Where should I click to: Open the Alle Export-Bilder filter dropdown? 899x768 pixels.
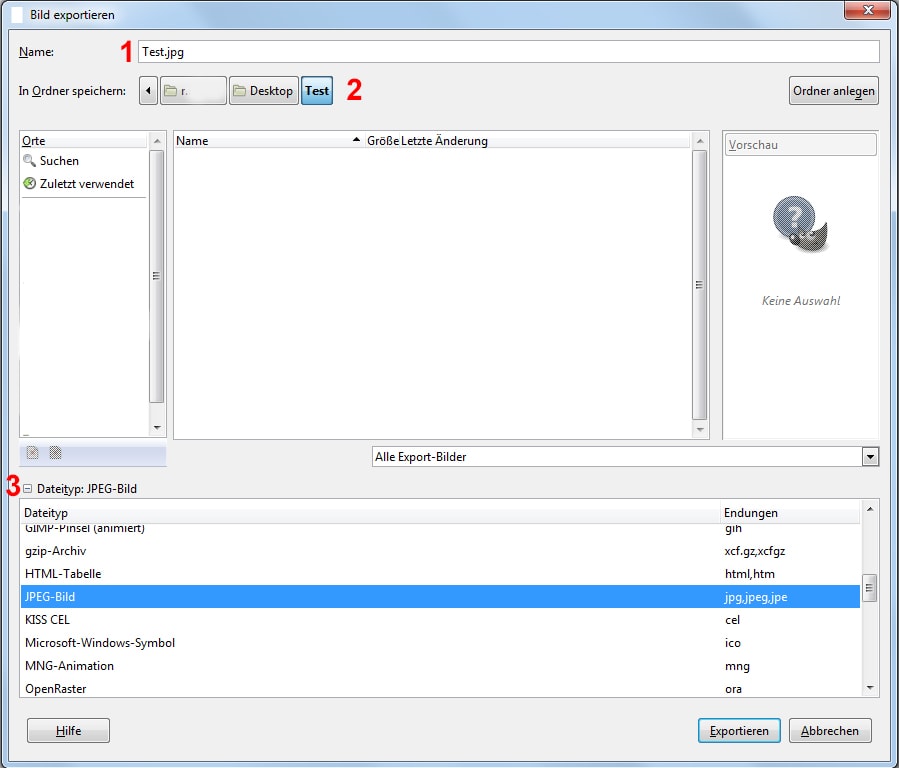click(x=624, y=457)
